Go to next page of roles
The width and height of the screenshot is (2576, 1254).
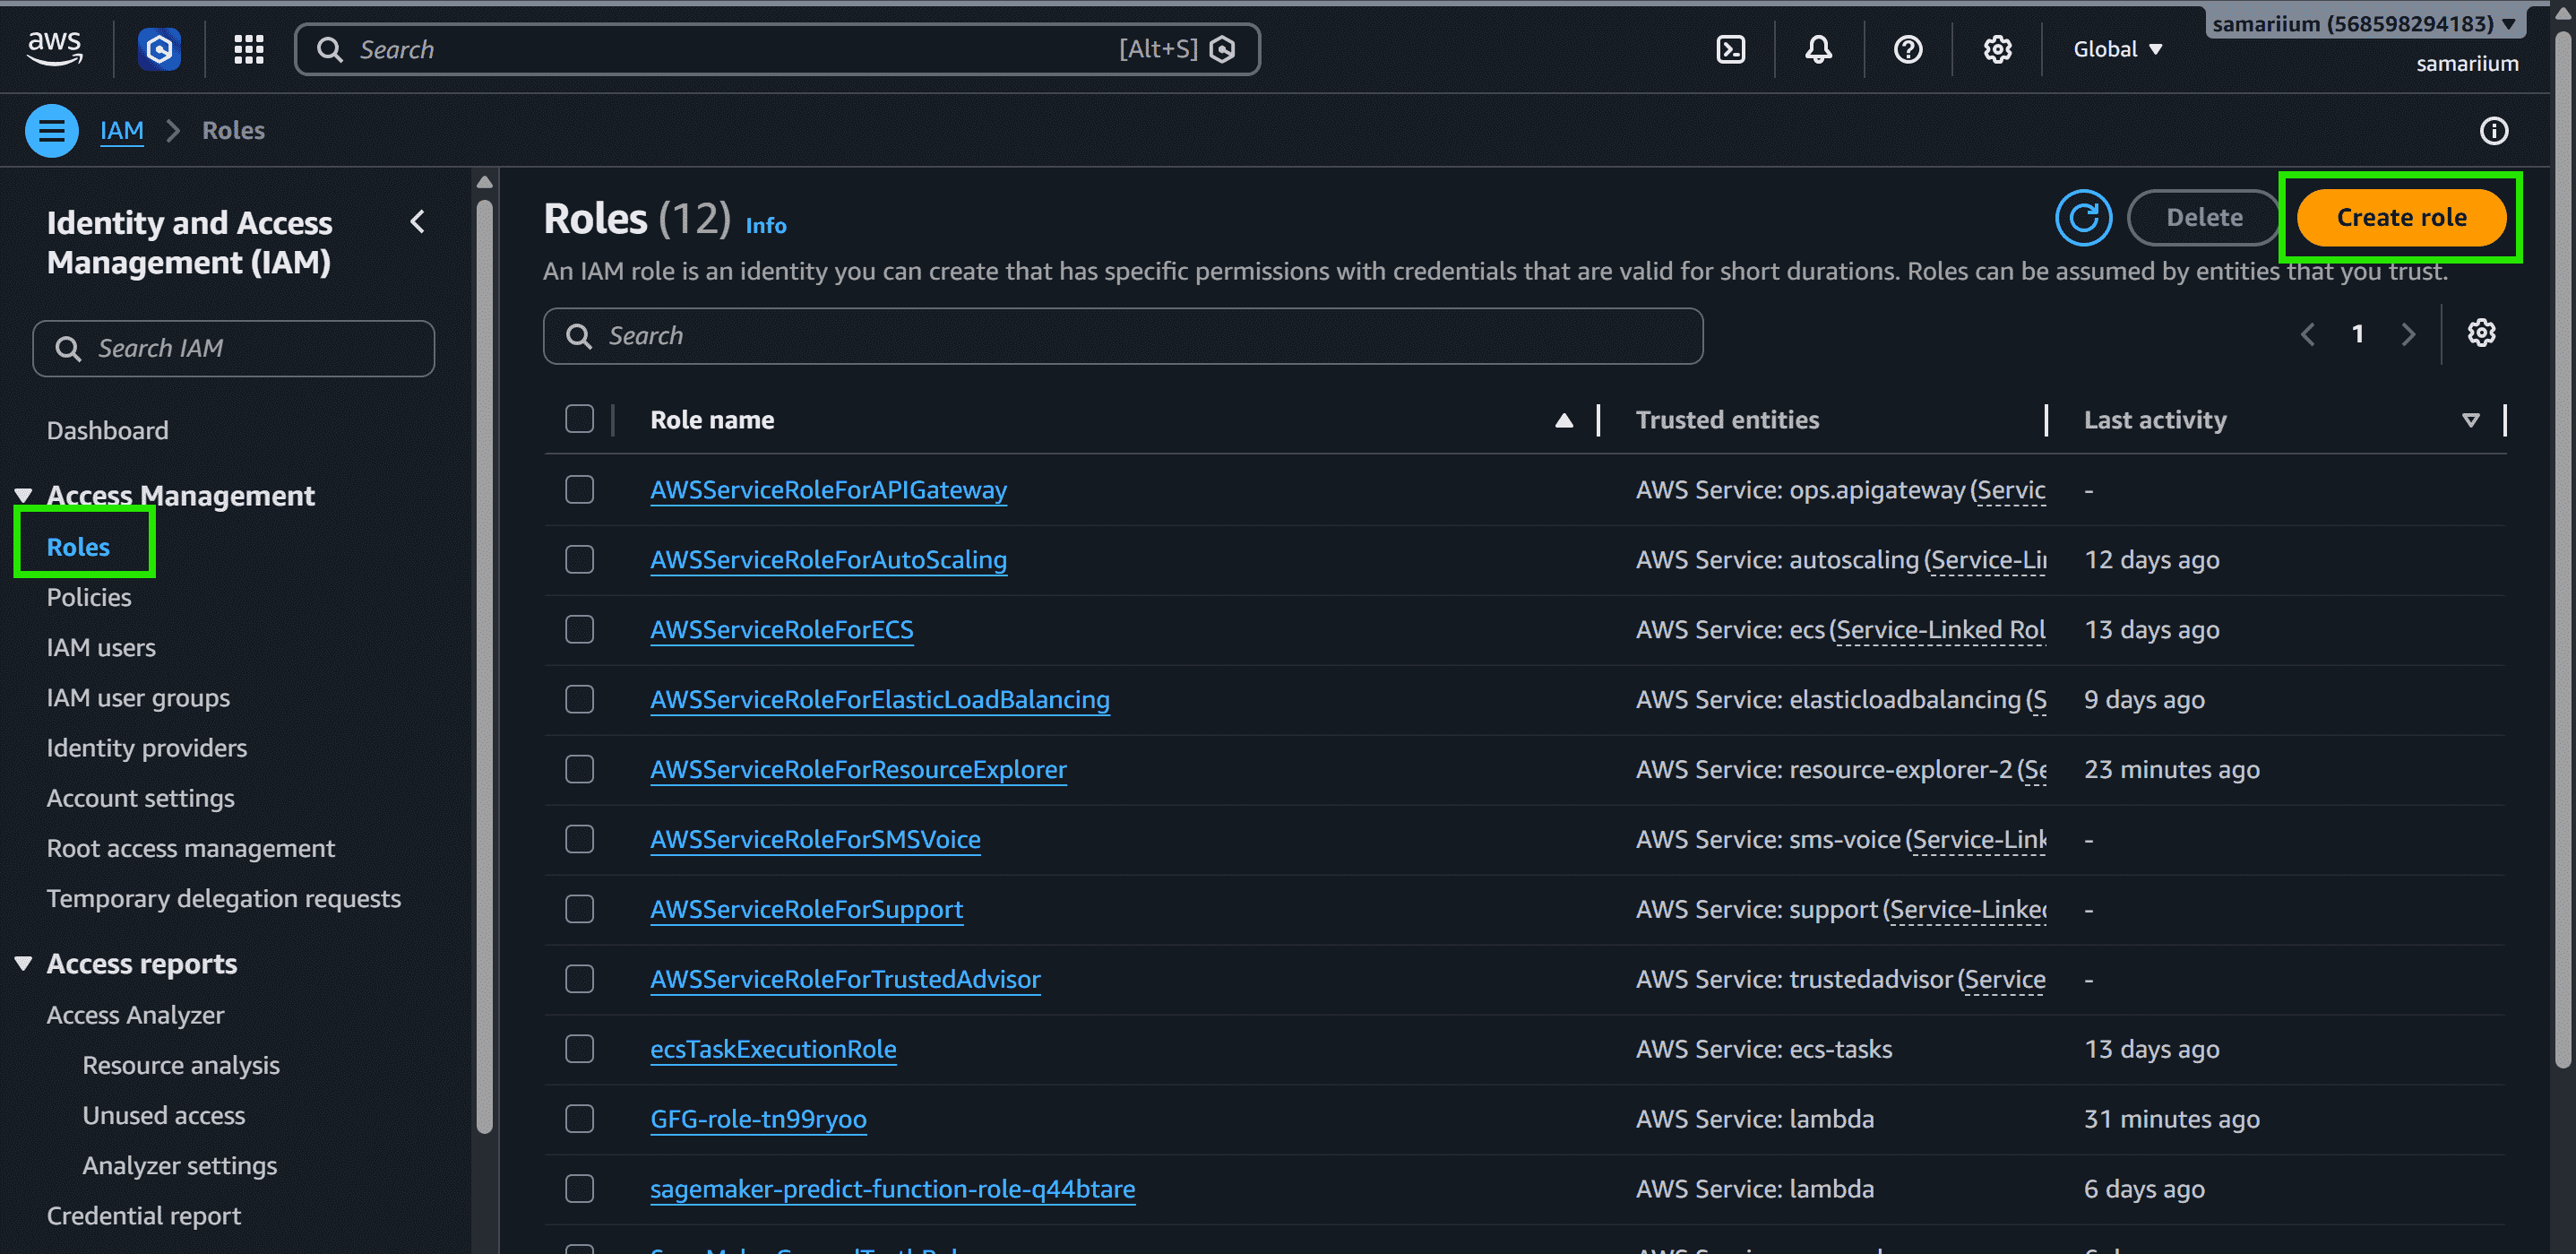[2408, 334]
